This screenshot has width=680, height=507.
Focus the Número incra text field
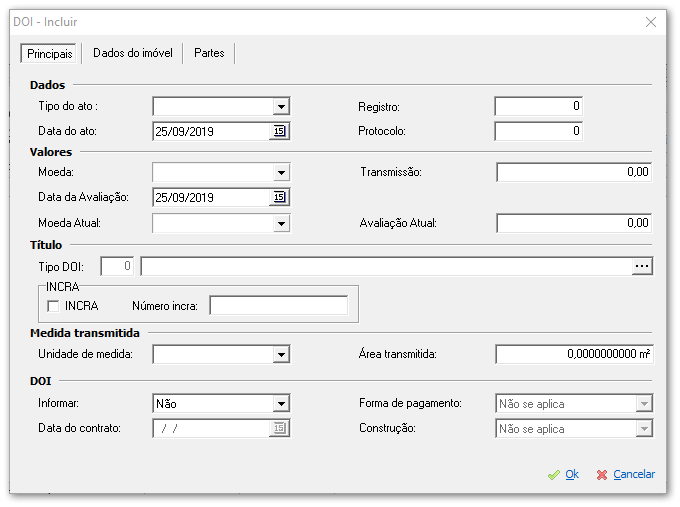[278, 306]
